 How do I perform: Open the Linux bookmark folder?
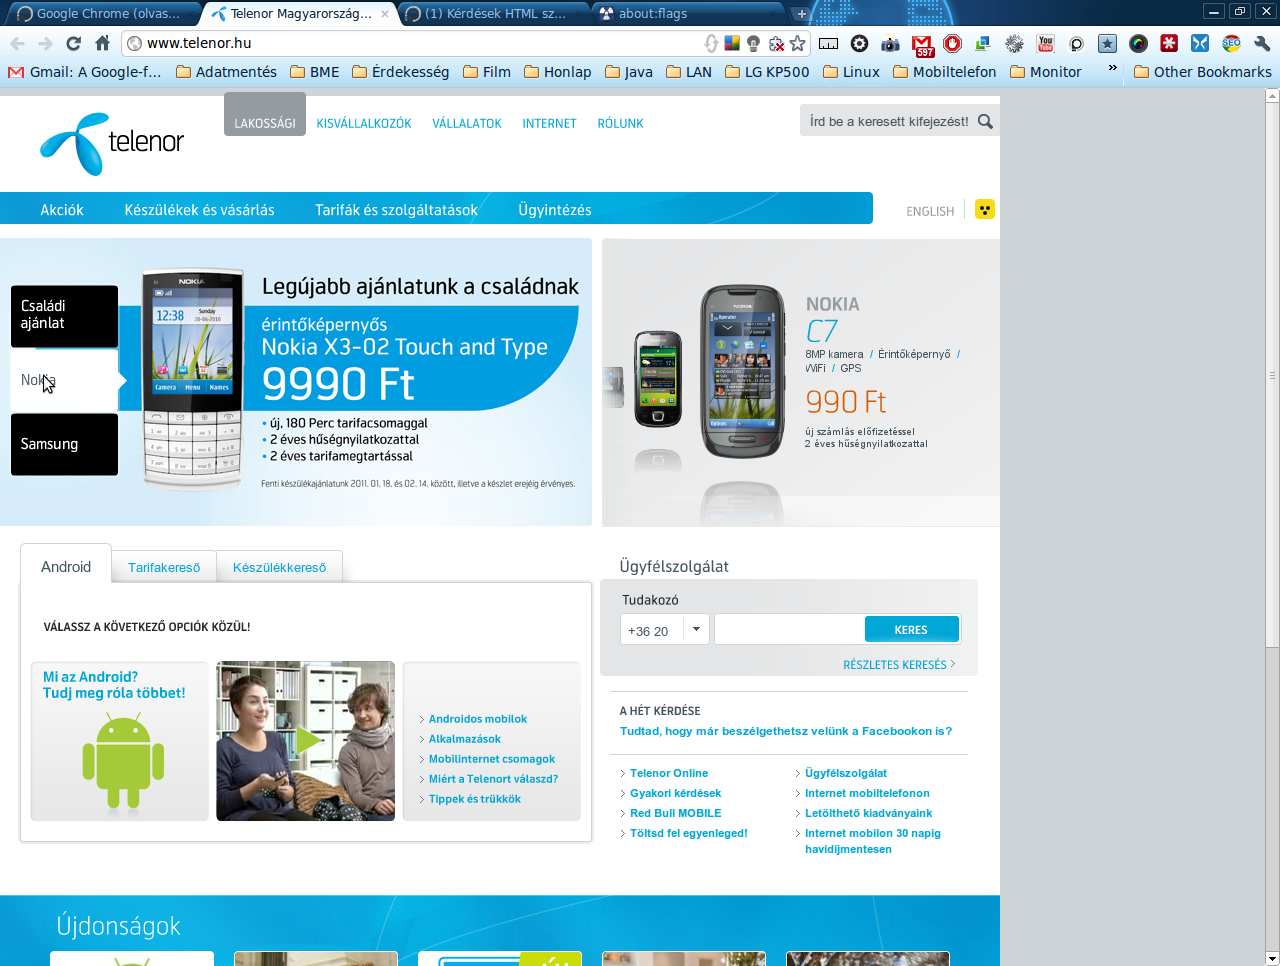click(x=851, y=72)
